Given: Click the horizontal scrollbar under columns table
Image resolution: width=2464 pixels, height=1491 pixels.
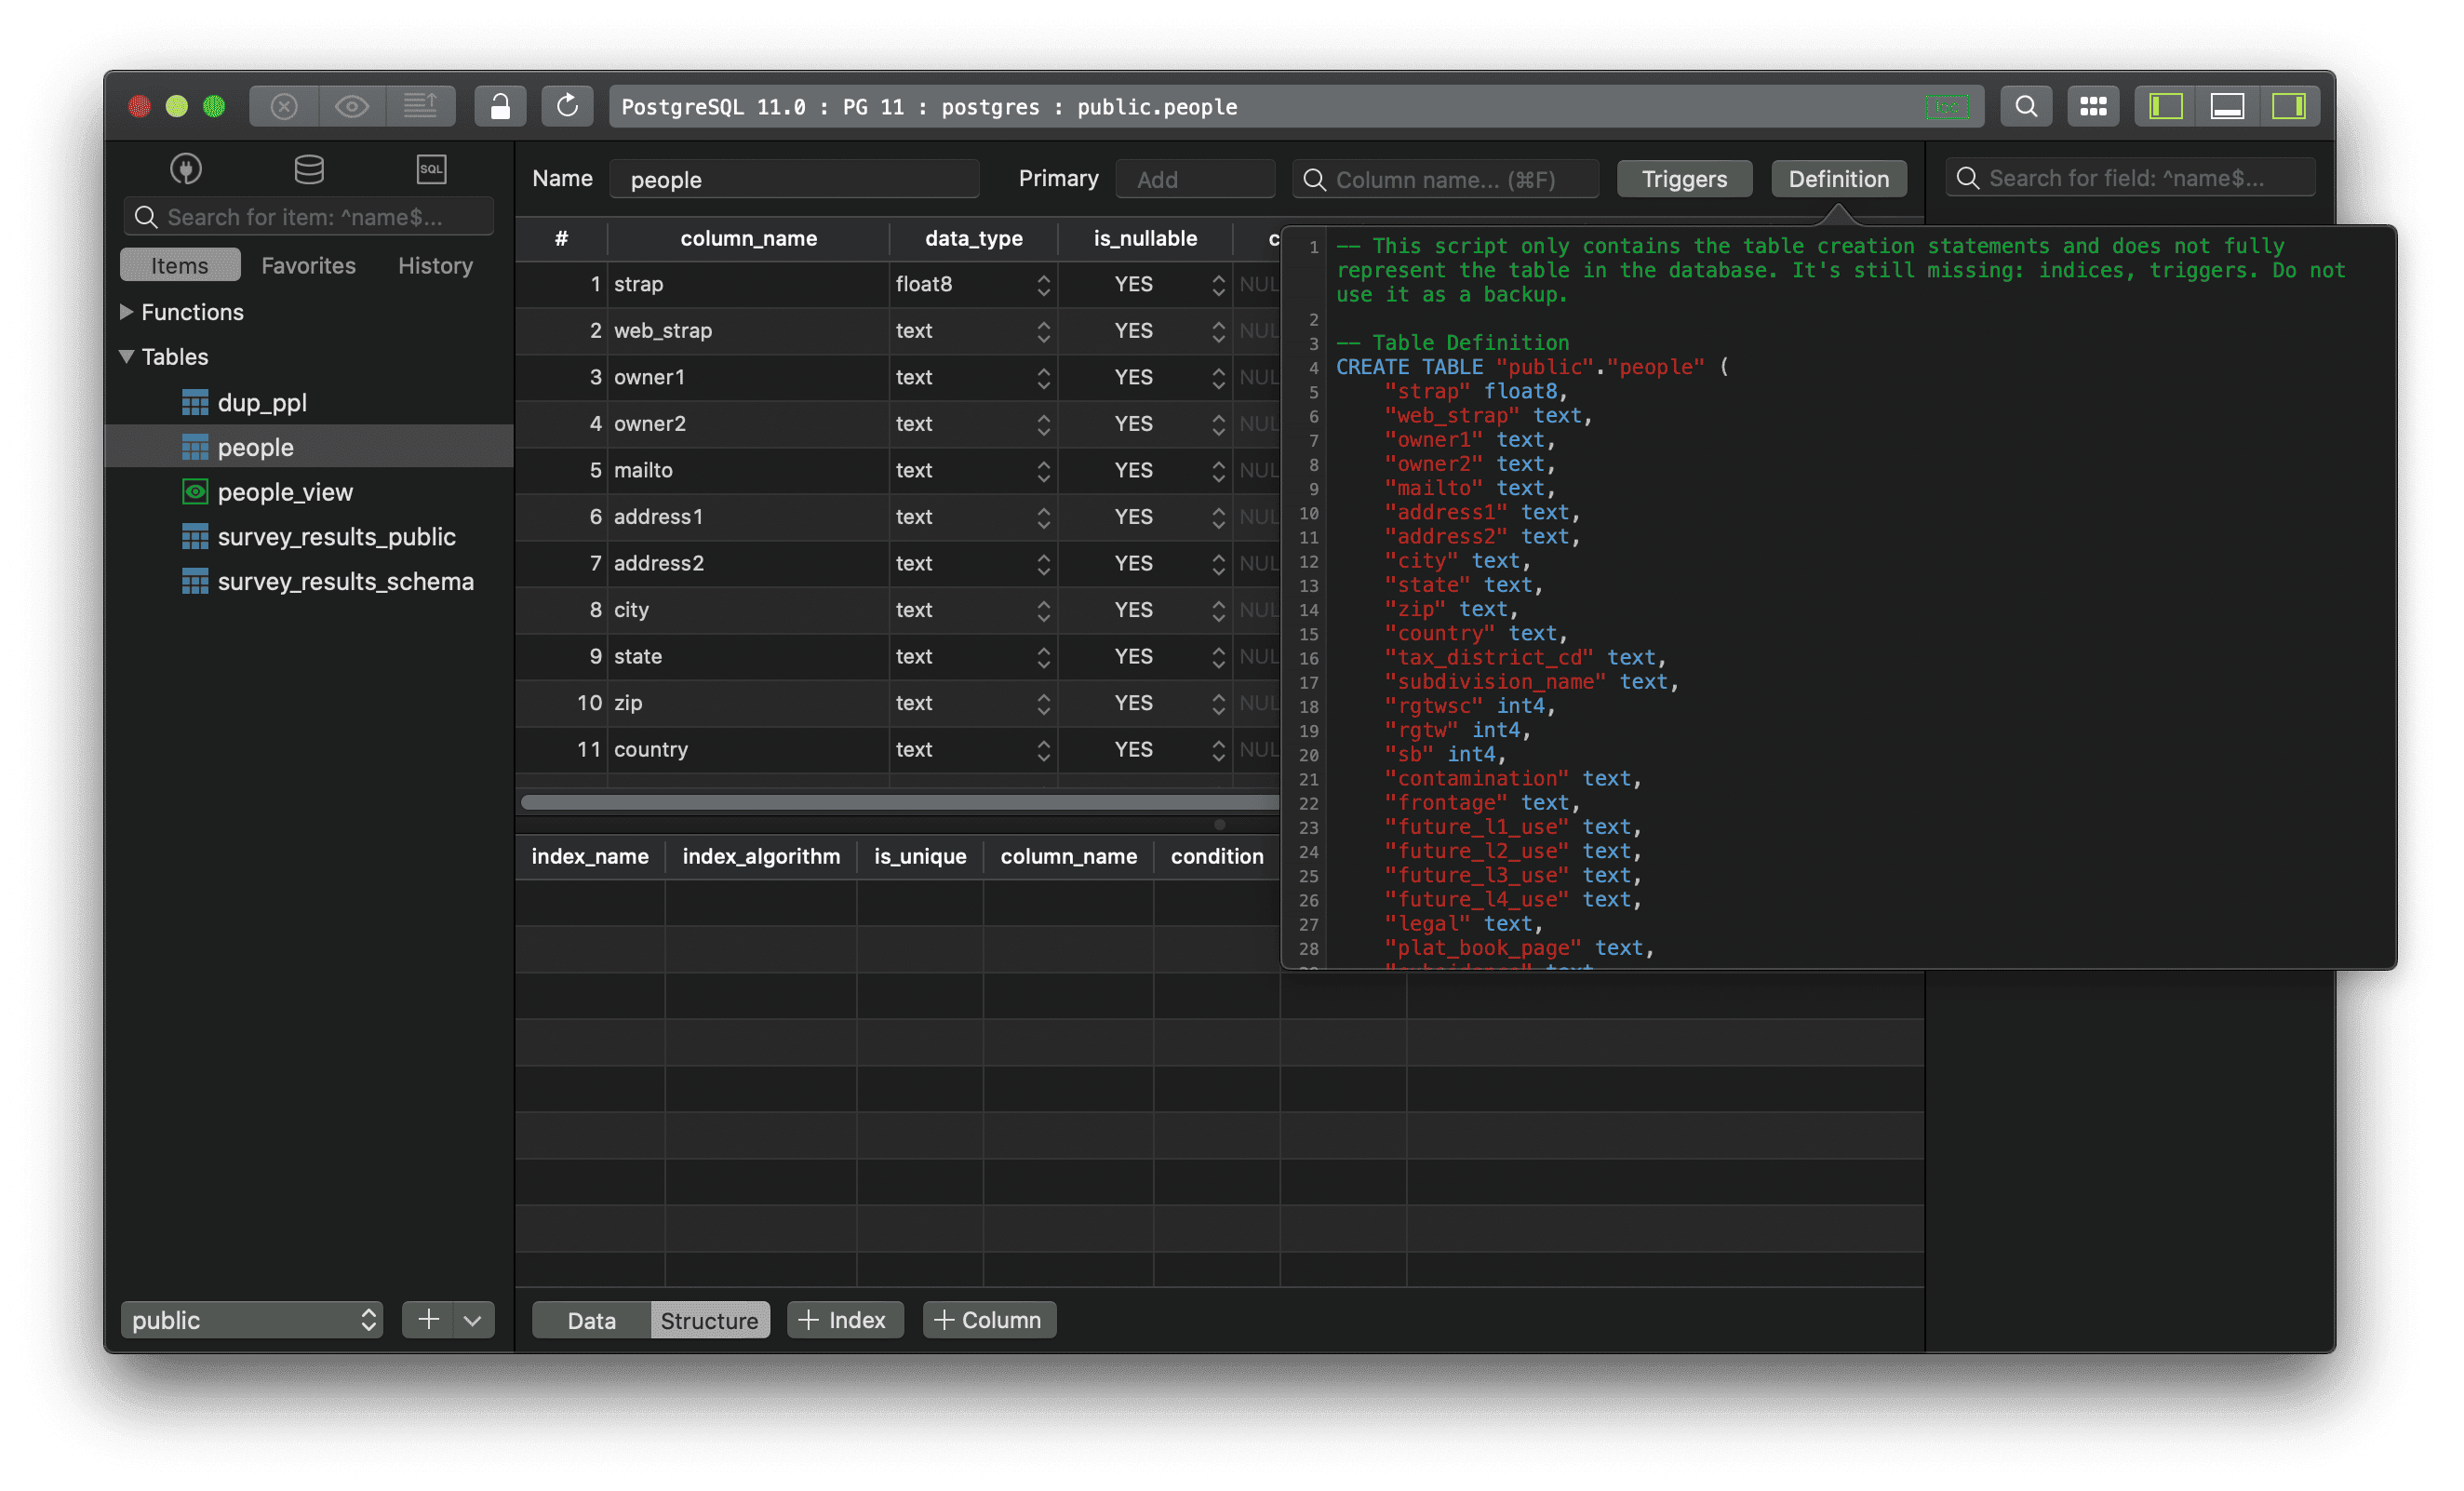Looking at the screenshot, I should pyautogui.click(x=900, y=802).
